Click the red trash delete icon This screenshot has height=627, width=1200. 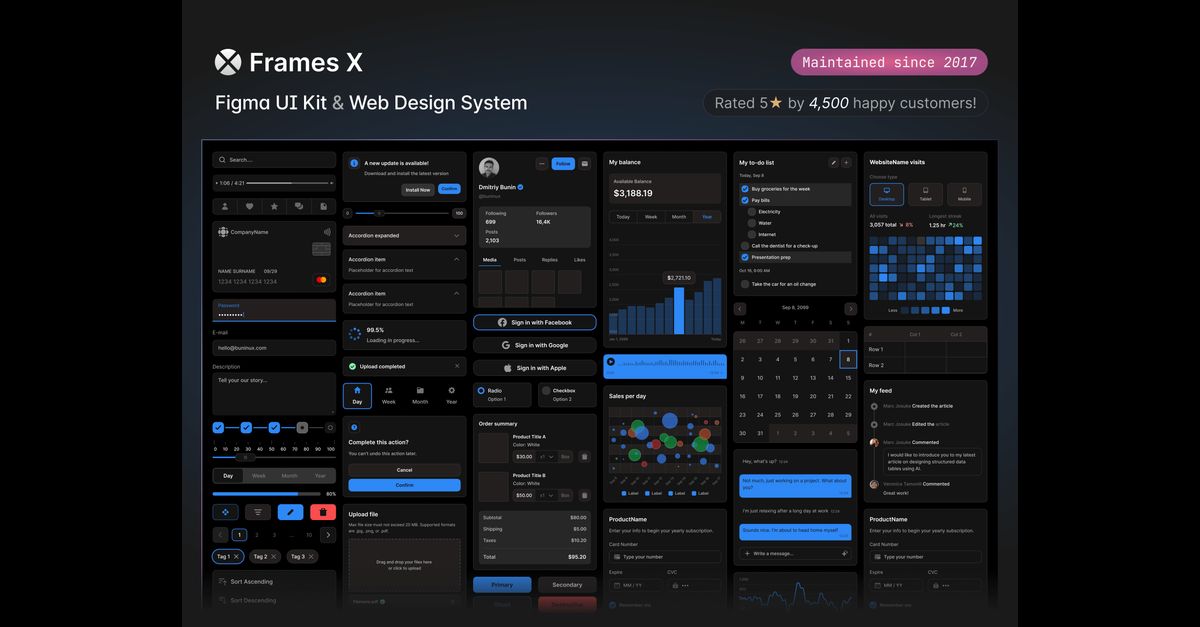pos(323,511)
